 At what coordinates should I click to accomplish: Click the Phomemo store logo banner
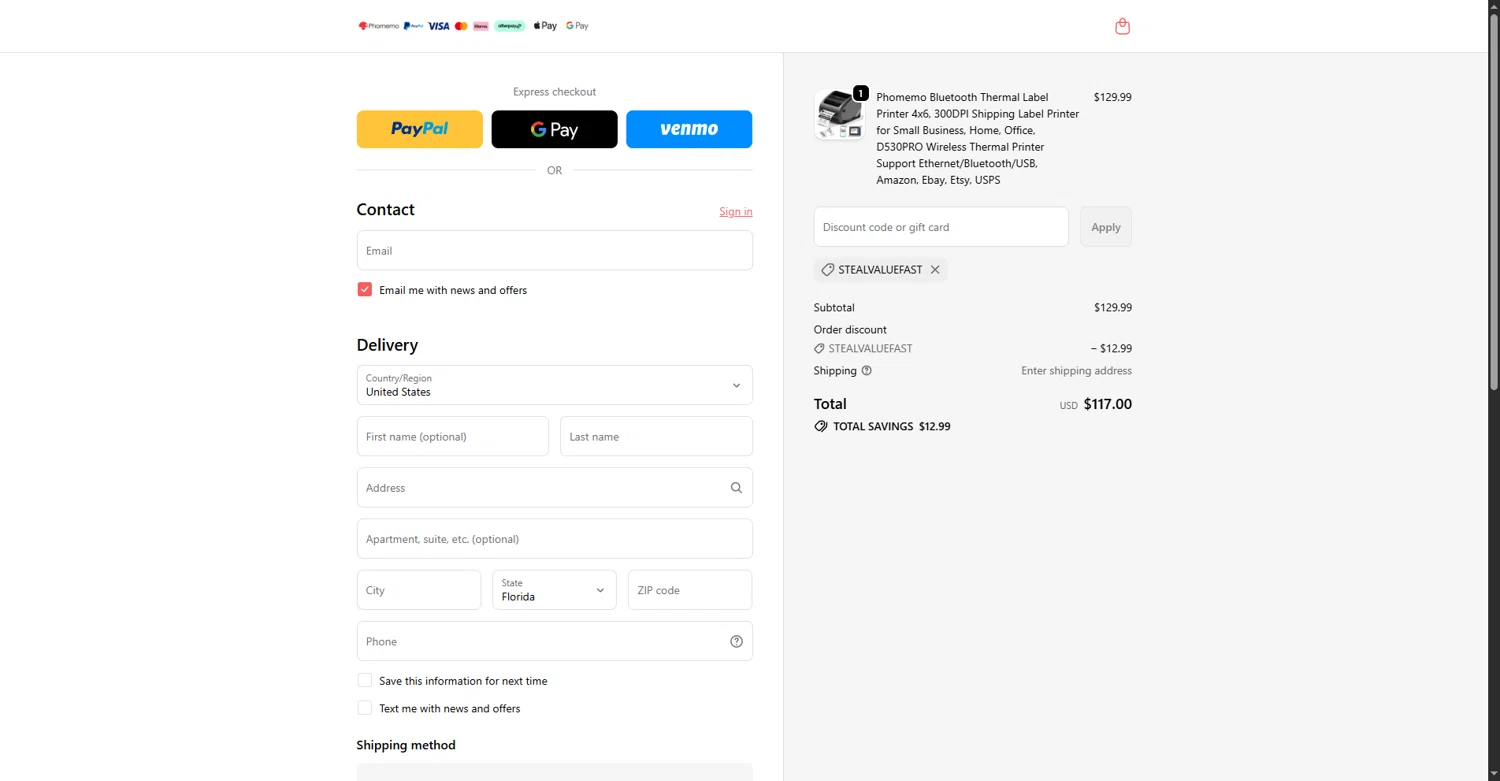click(473, 26)
